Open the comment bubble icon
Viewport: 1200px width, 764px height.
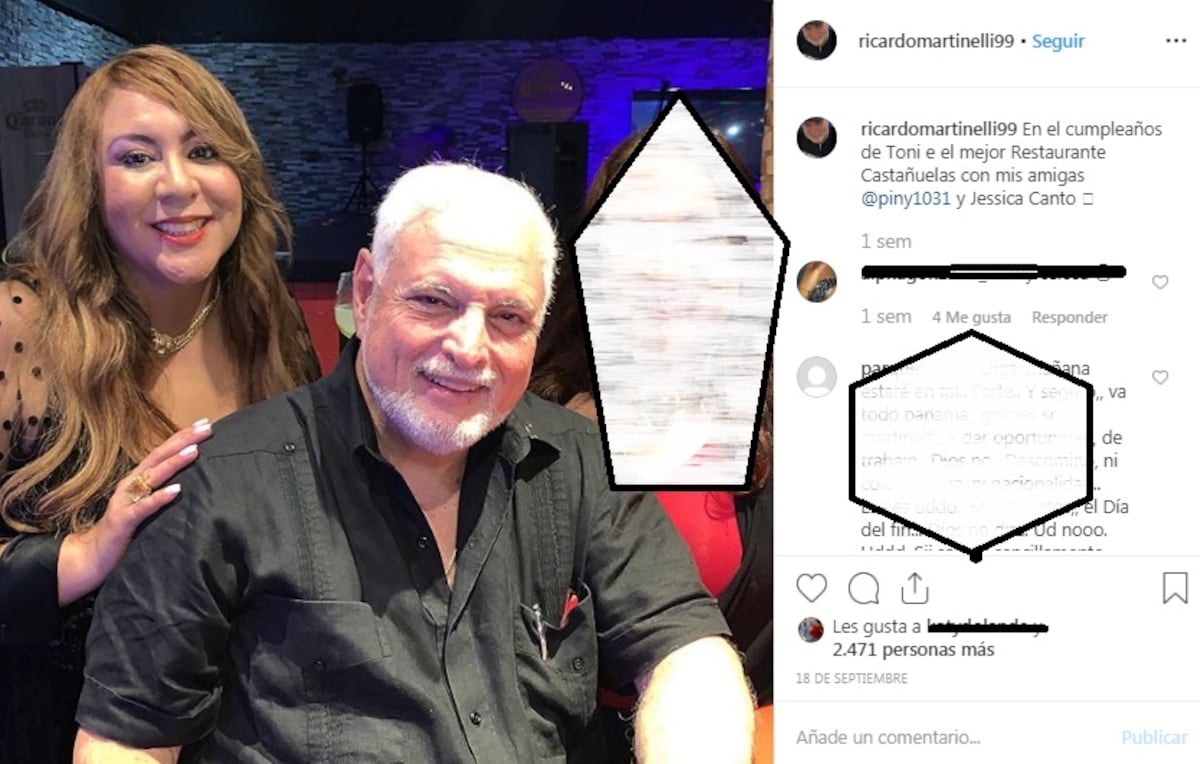click(863, 588)
